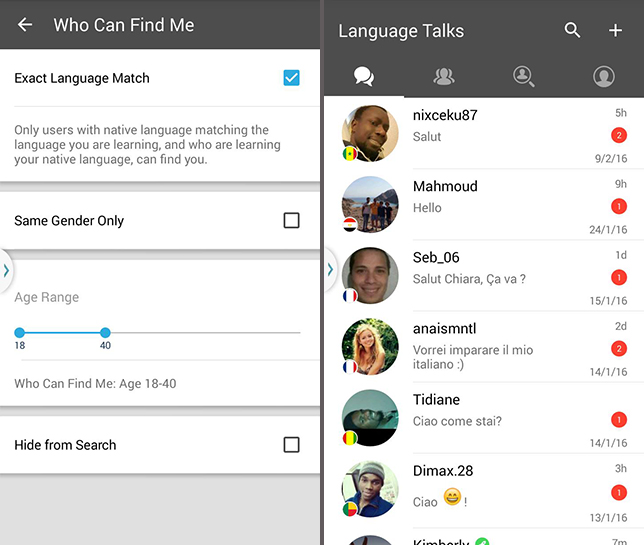Open search in Language Talks header

click(x=572, y=30)
